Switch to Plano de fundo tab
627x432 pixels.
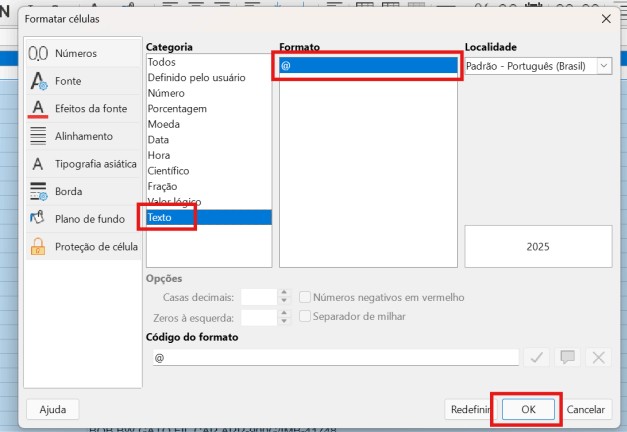(84, 219)
